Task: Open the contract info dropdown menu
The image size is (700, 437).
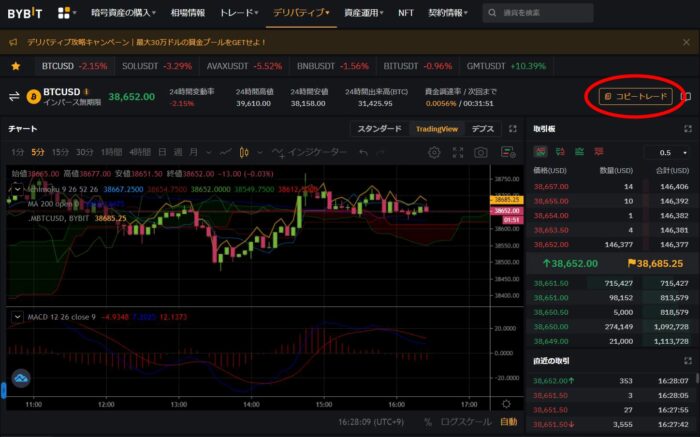Action: pyautogui.click(x=447, y=13)
